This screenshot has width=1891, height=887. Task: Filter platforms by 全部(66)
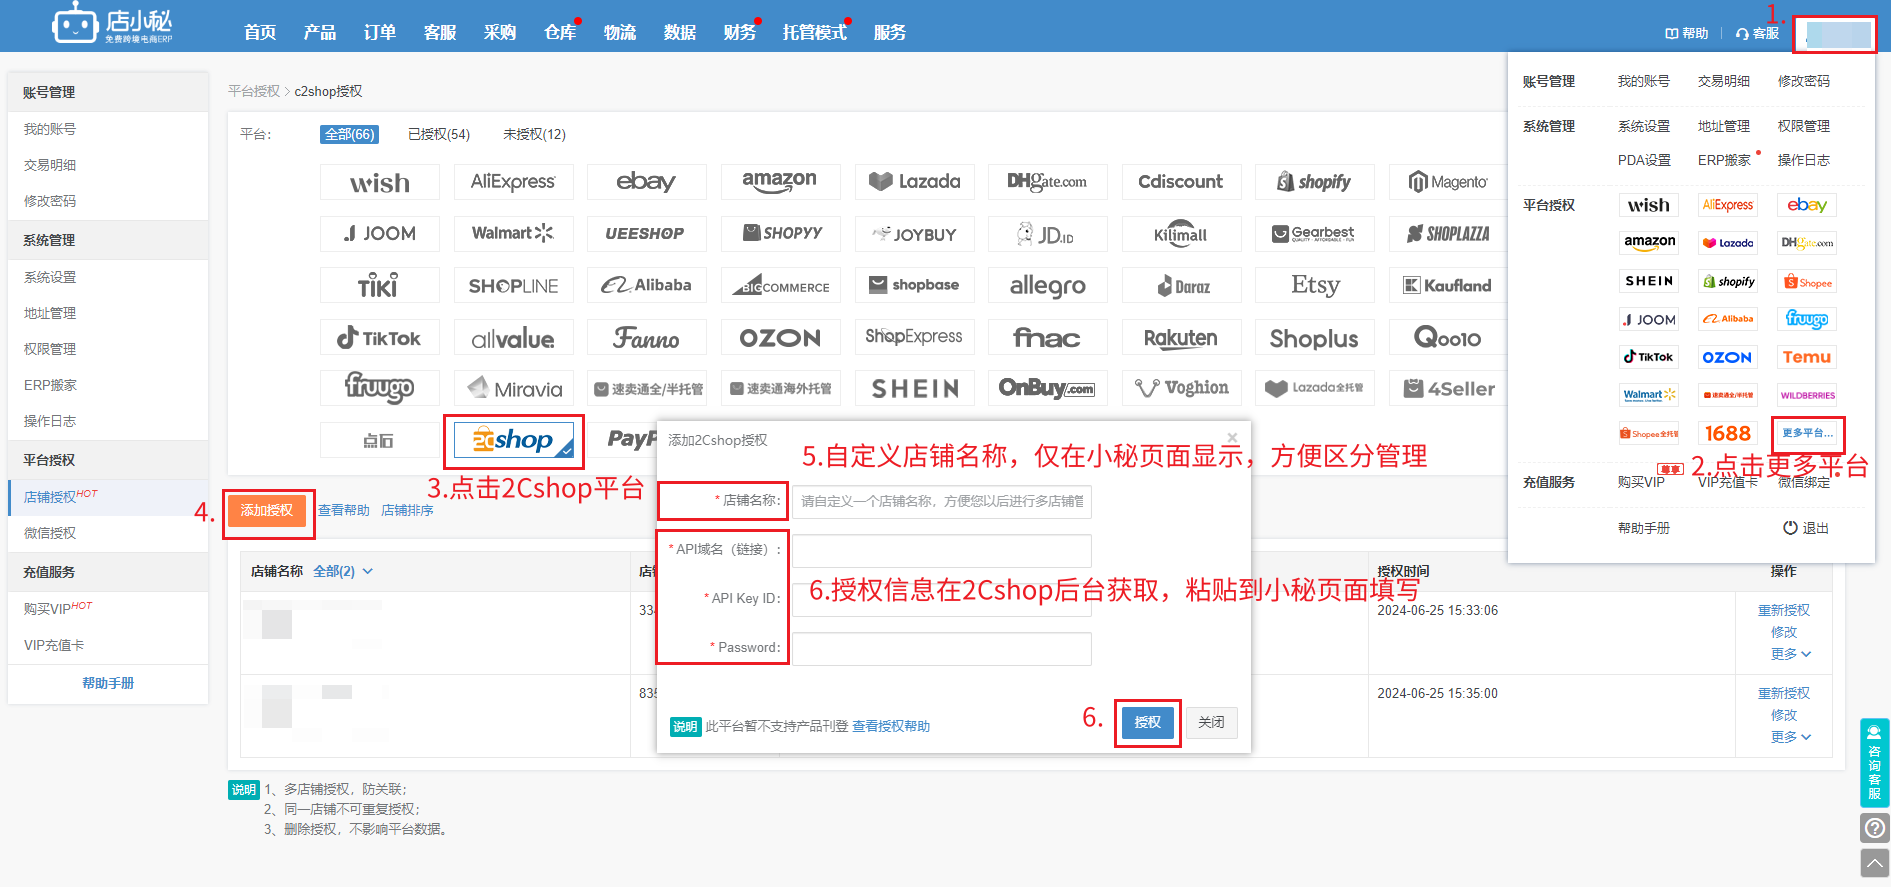point(350,134)
